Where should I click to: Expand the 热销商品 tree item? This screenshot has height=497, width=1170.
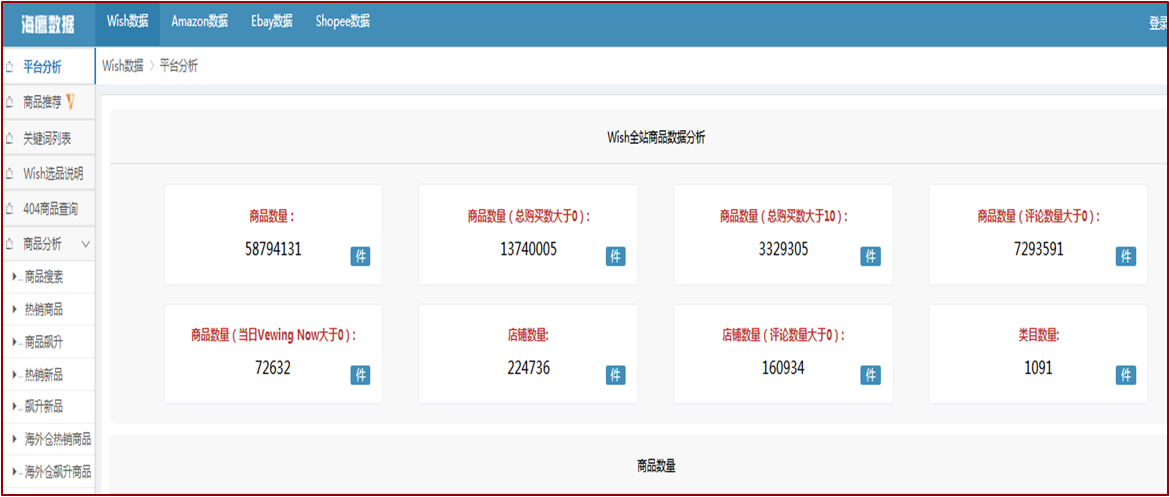14,310
